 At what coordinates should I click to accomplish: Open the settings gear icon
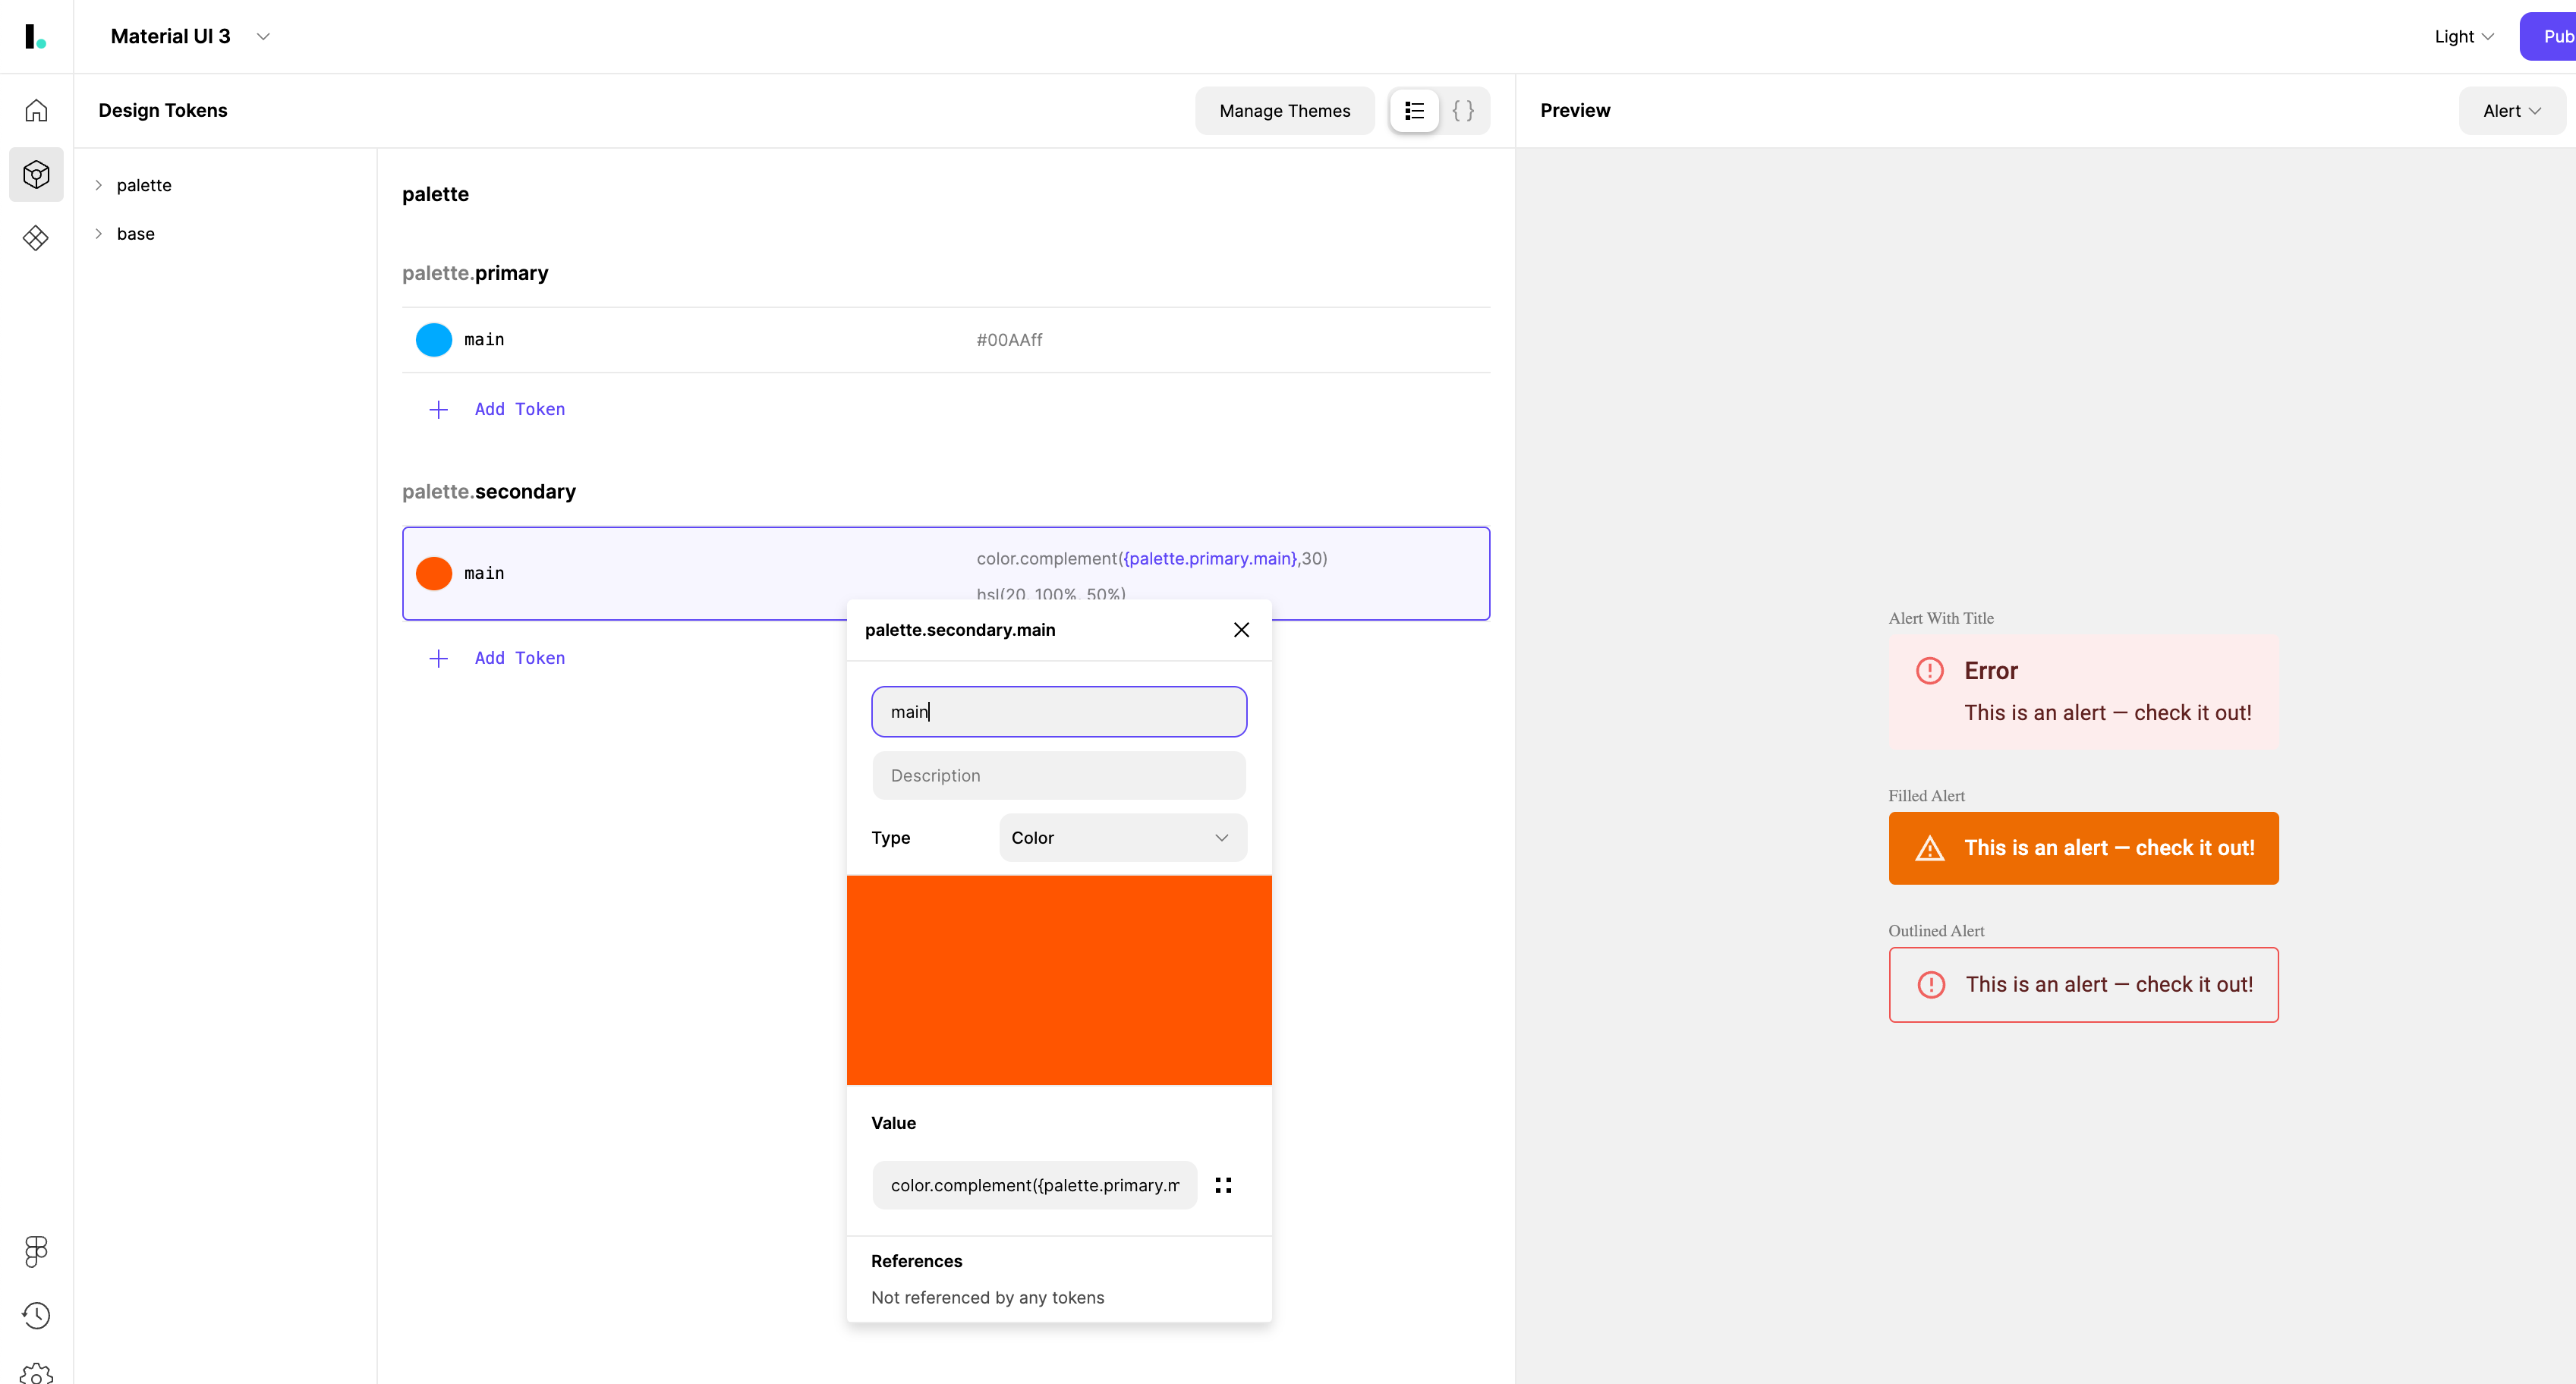click(36, 1374)
